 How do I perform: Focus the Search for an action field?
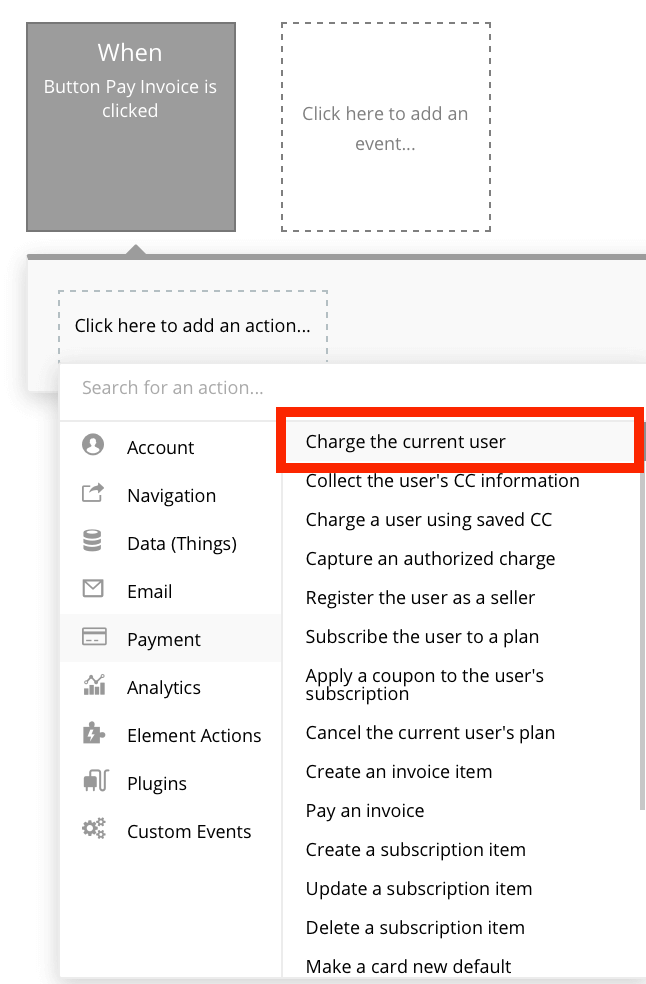[x=250, y=388]
